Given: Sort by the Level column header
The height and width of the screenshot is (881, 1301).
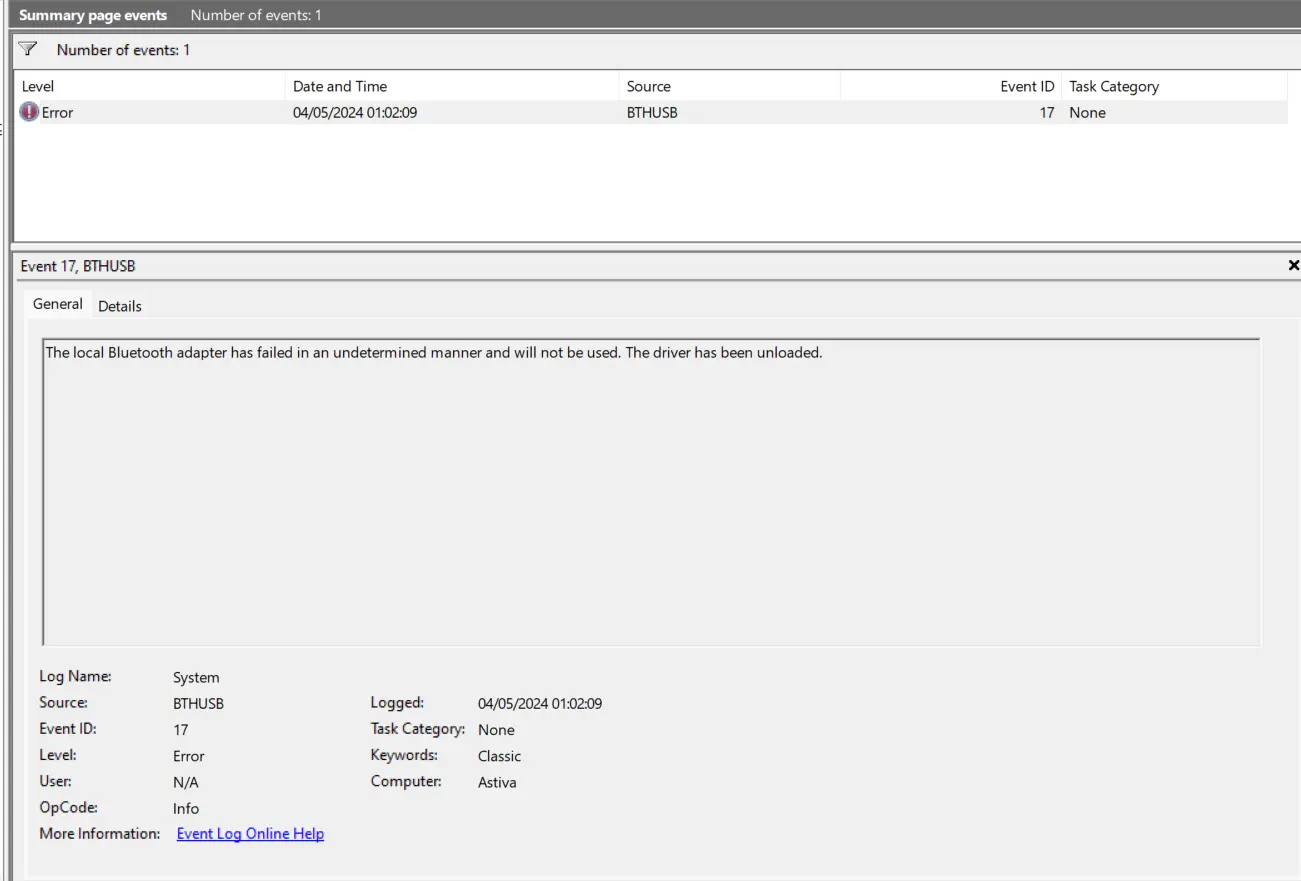Looking at the screenshot, I should 150,86.
